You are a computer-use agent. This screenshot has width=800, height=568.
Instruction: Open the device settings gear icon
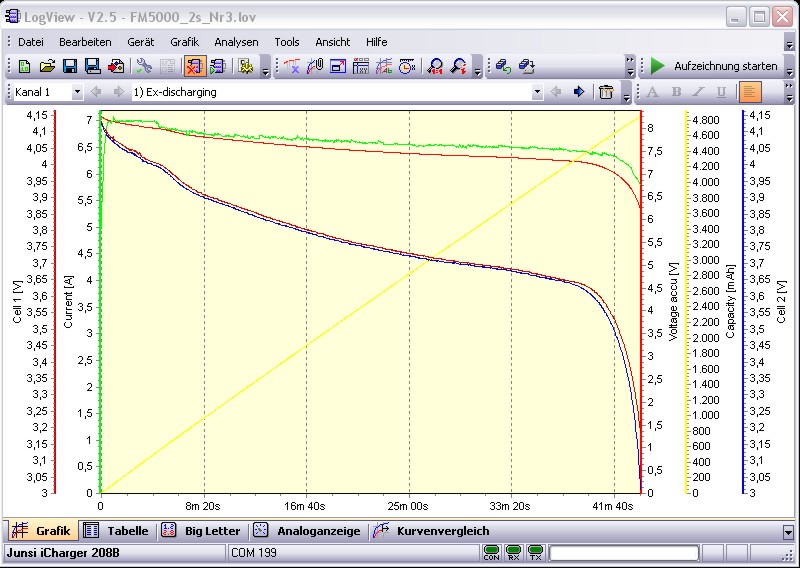tap(246, 66)
